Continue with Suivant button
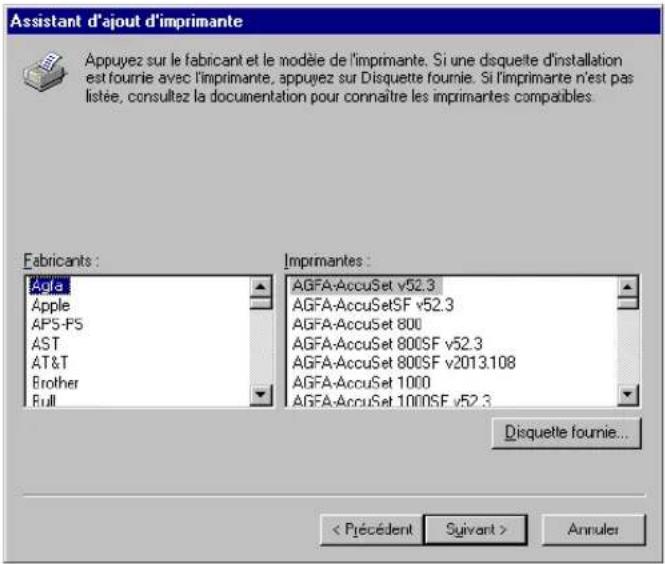Screen dimensions: 665x564 [x=476, y=529]
